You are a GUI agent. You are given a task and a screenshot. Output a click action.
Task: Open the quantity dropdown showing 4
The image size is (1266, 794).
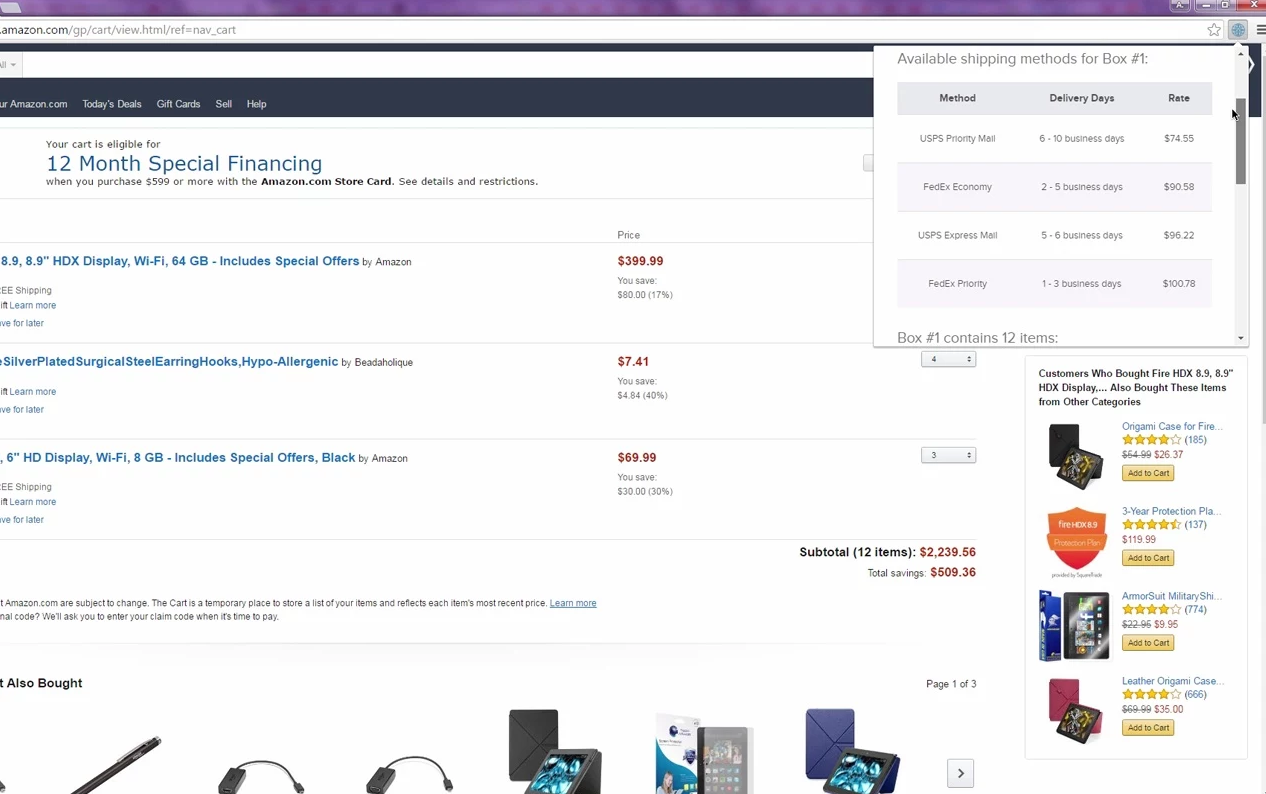947,359
